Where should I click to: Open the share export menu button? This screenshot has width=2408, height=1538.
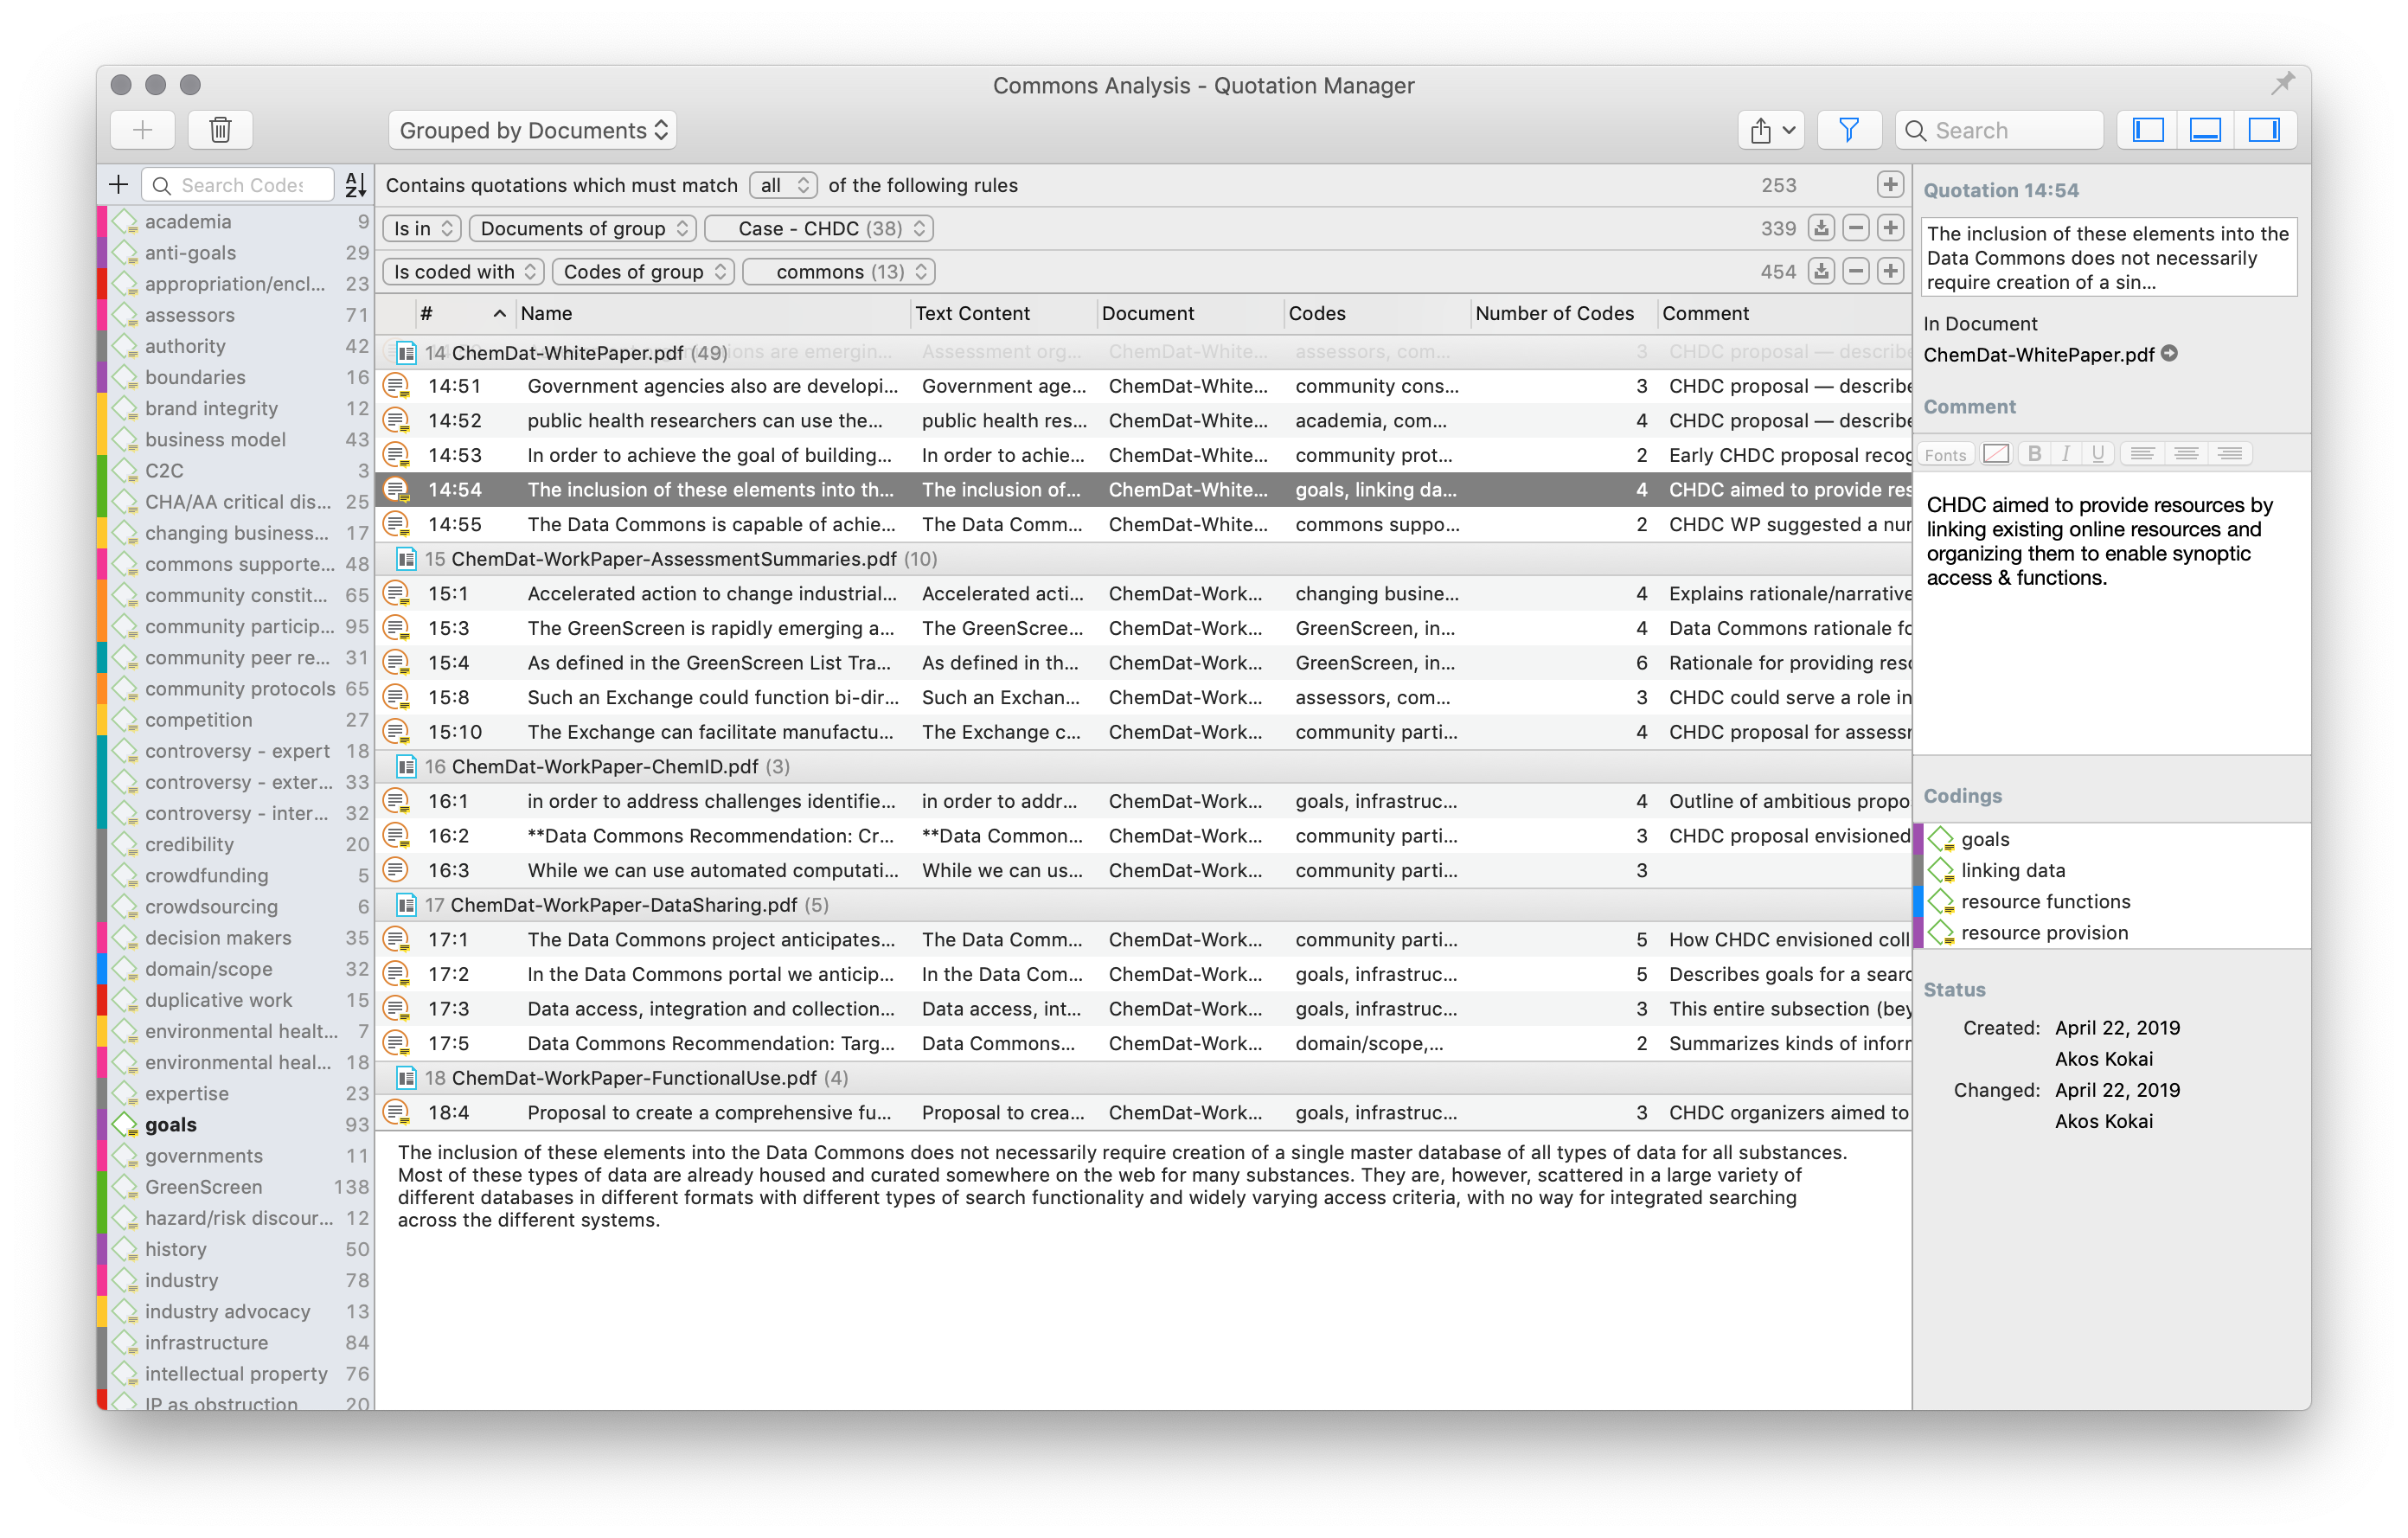pyautogui.click(x=1771, y=130)
